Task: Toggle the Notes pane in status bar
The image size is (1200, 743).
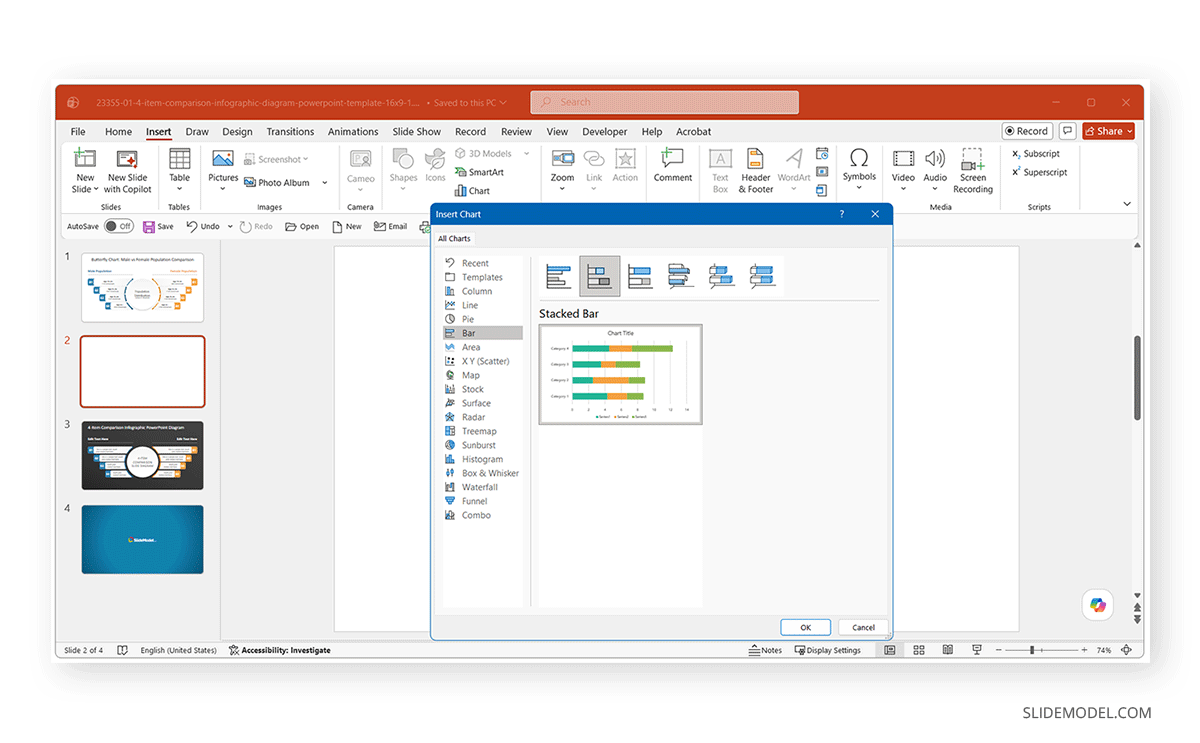Action: (x=765, y=650)
